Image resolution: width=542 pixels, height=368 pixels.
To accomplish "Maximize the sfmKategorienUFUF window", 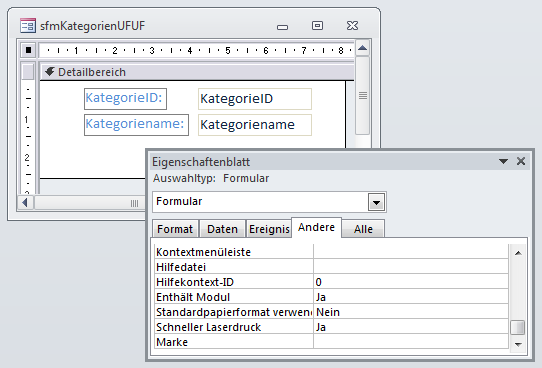I will (317, 26).
